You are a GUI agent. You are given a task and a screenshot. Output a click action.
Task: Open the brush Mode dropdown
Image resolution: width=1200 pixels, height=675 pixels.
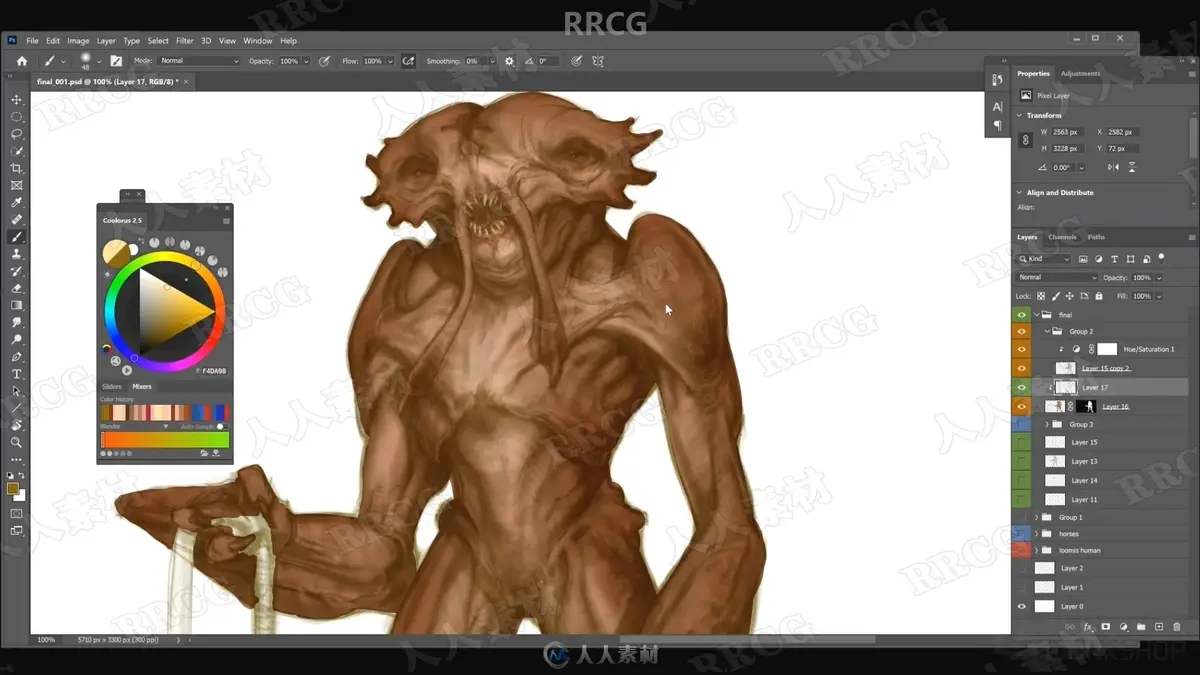pyautogui.click(x=200, y=61)
